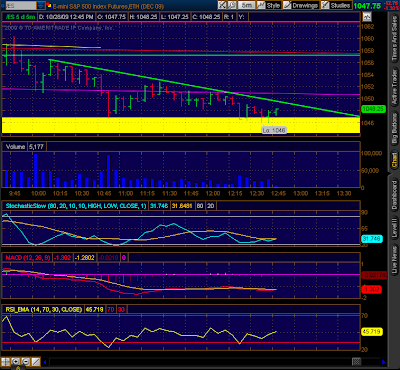Viewport: 400px width, 370px height.
Task: Open the chart Style menu
Action: tap(269, 5)
